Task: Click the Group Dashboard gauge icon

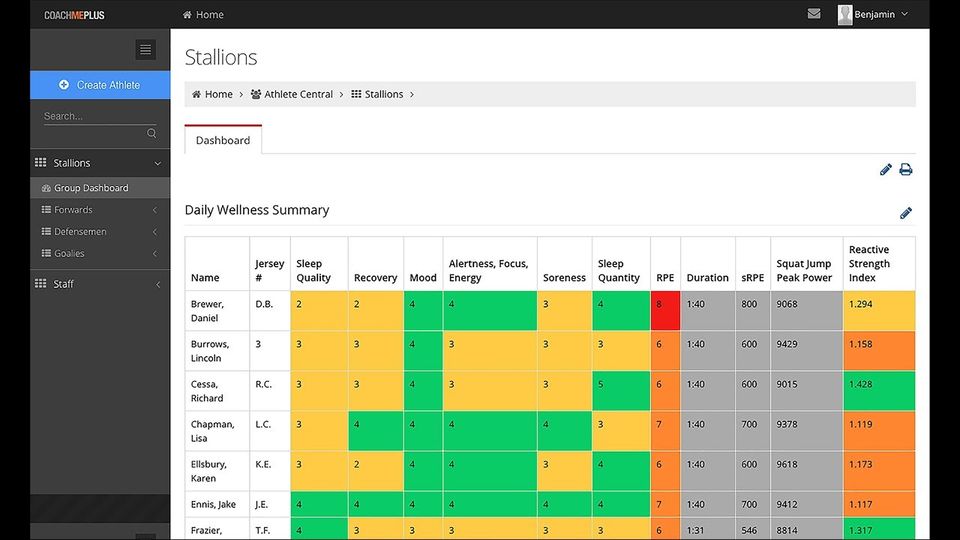Action: (46, 188)
